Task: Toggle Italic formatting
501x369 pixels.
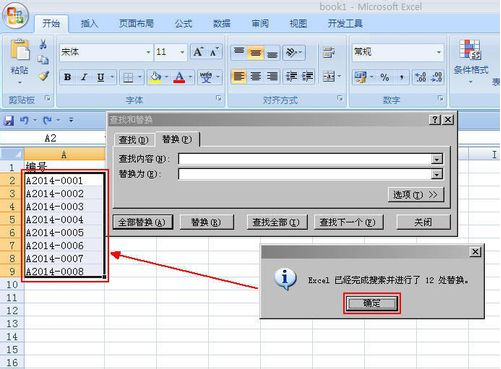Action: click(x=84, y=77)
